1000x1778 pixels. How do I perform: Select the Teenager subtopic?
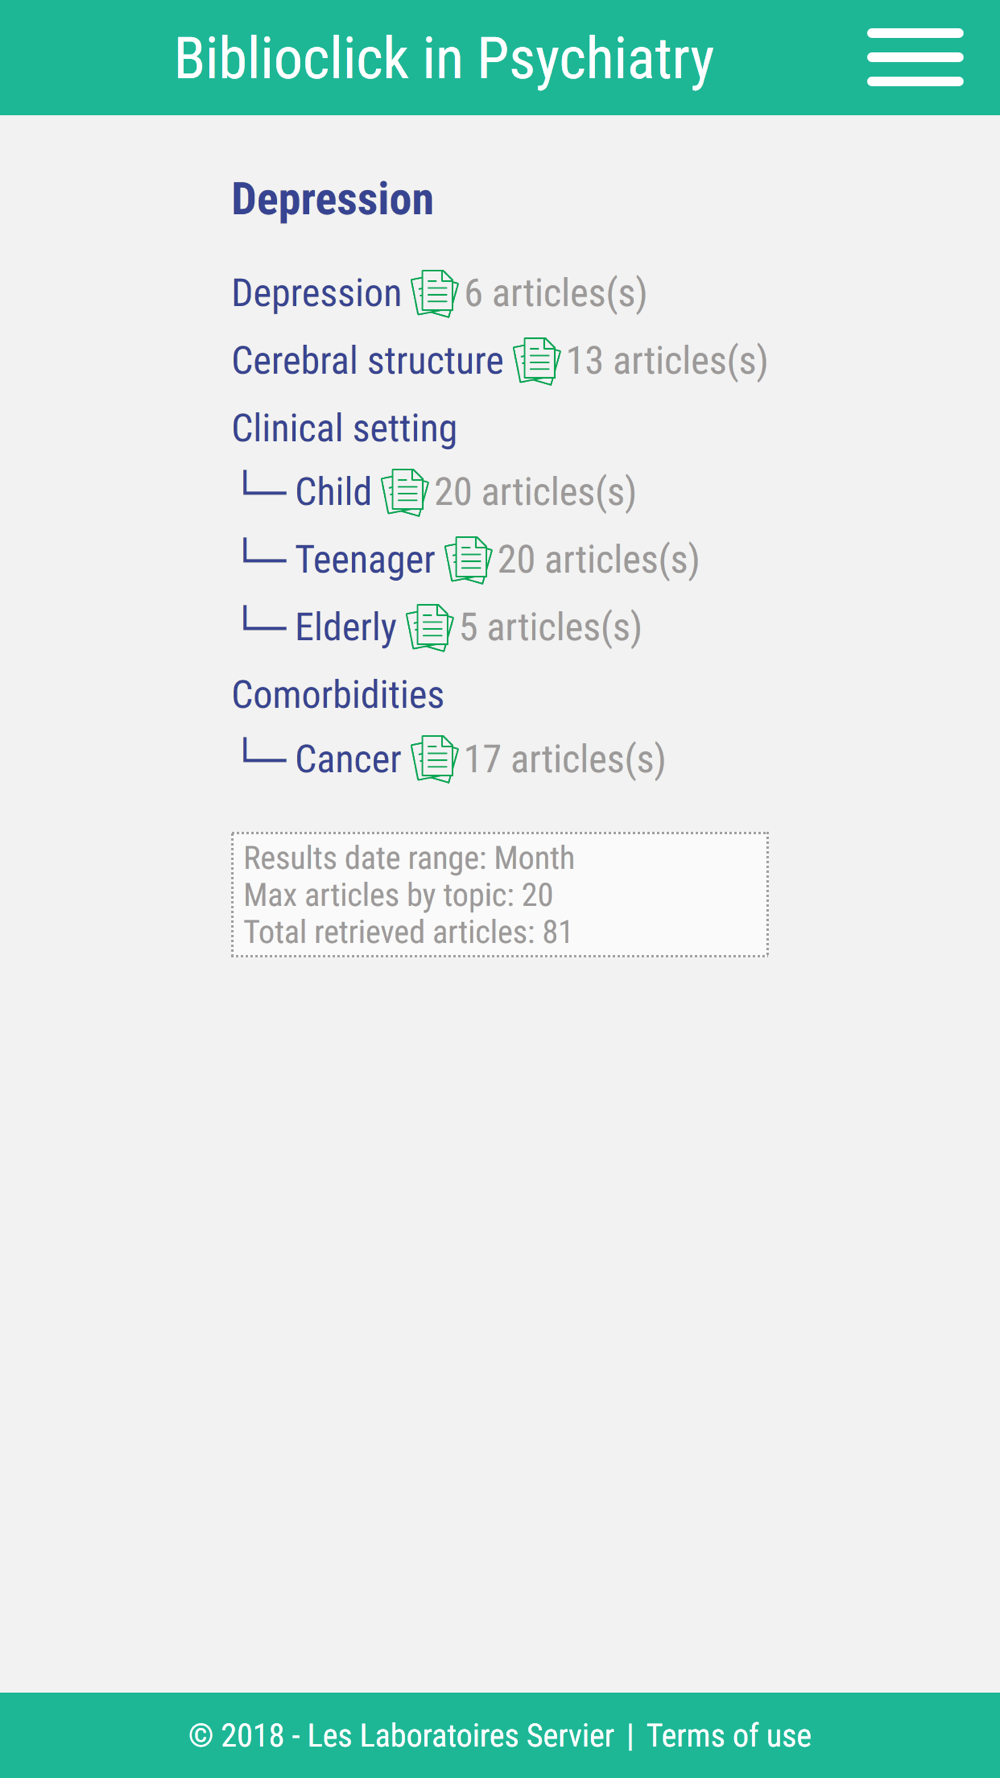pos(365,560)
